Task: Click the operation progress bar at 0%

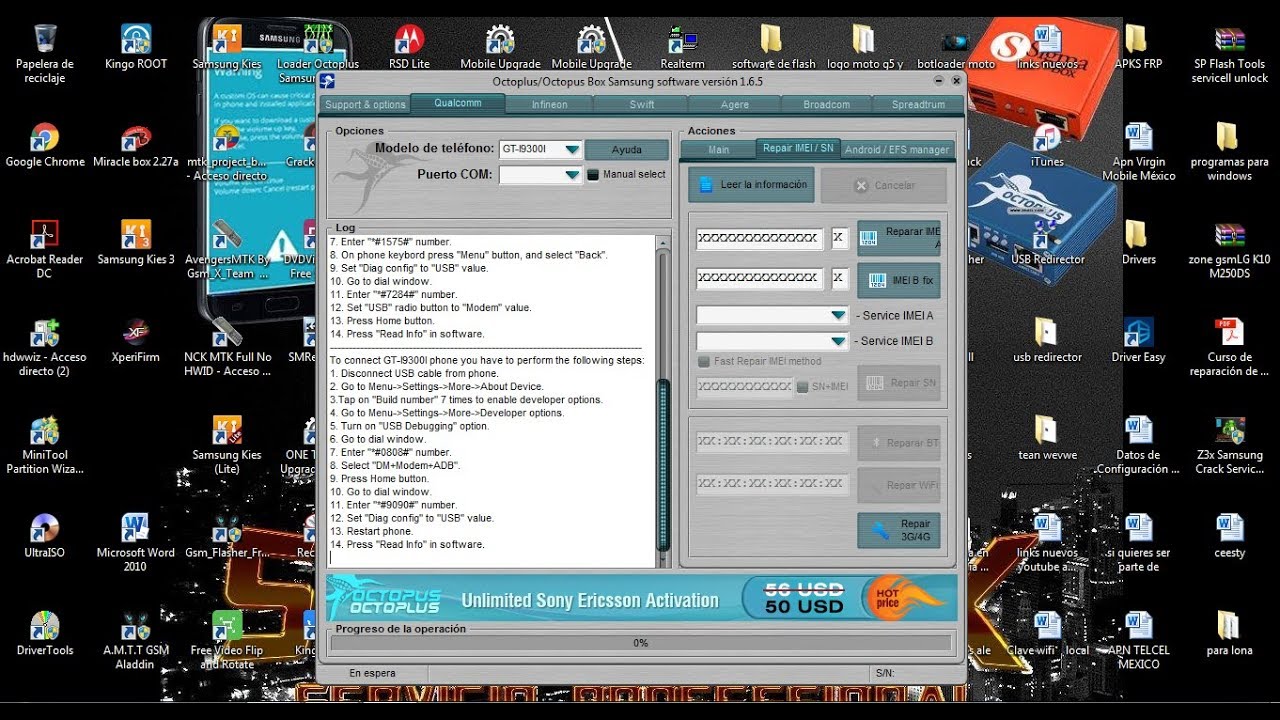Action: [640, 643]
